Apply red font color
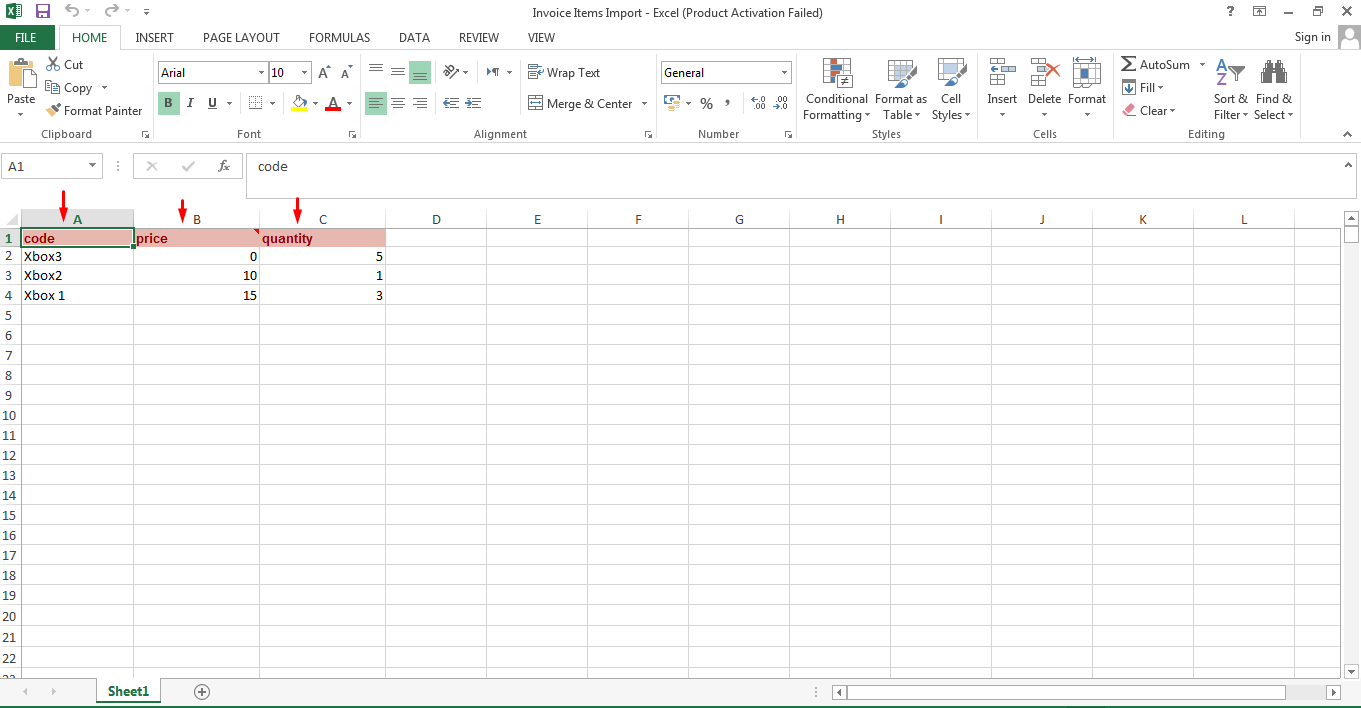This screenshot has width=1361, height=708. click(333, 103)
